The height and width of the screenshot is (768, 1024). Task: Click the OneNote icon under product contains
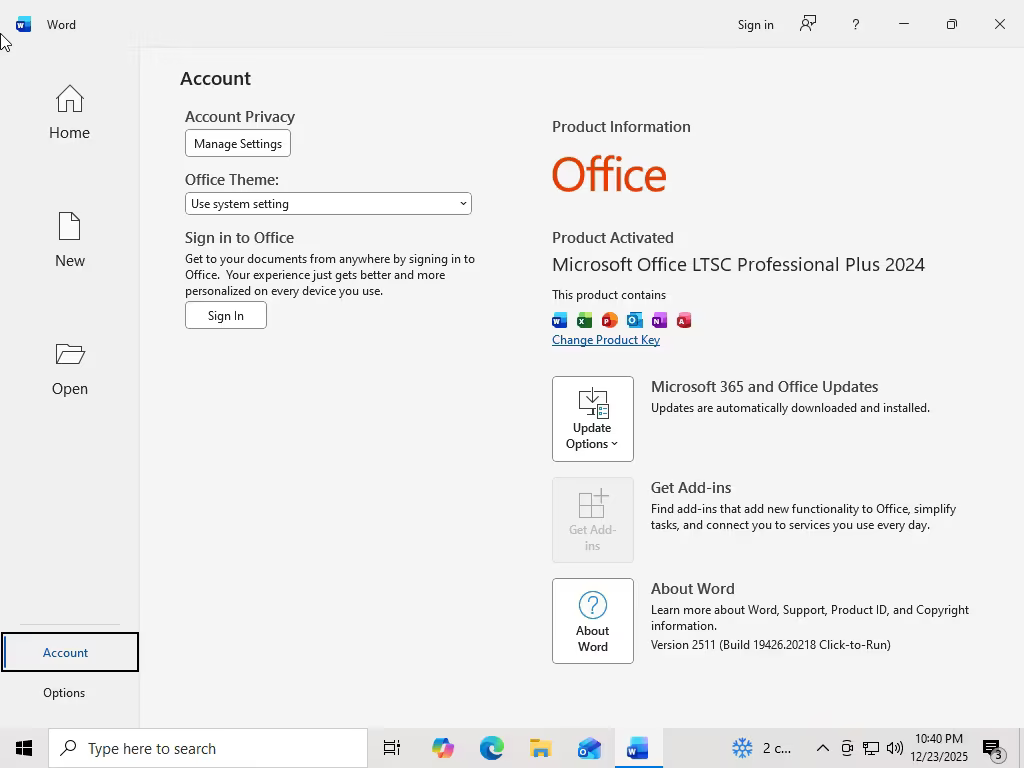659,320
